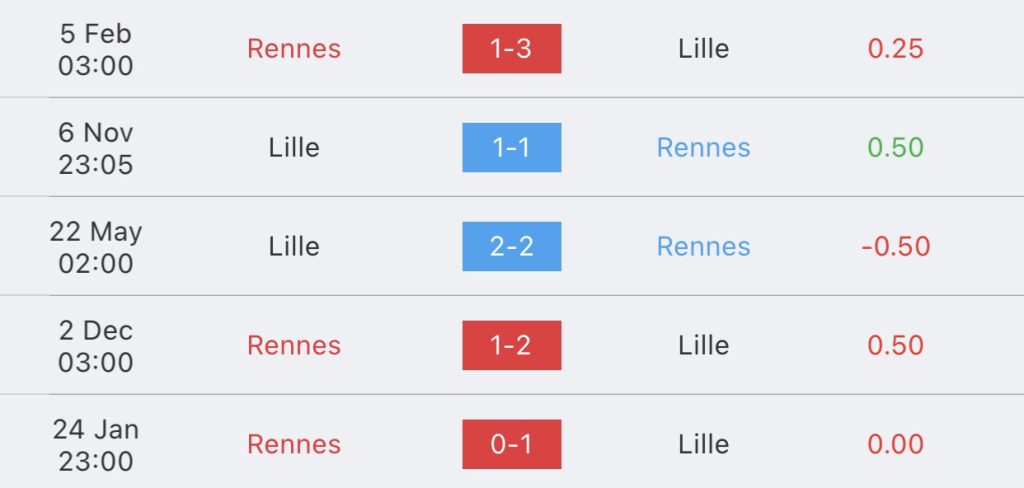The image size is (1024, 488).
Task: Click the green 0.50 handicap value
Action: click(895, 148)
